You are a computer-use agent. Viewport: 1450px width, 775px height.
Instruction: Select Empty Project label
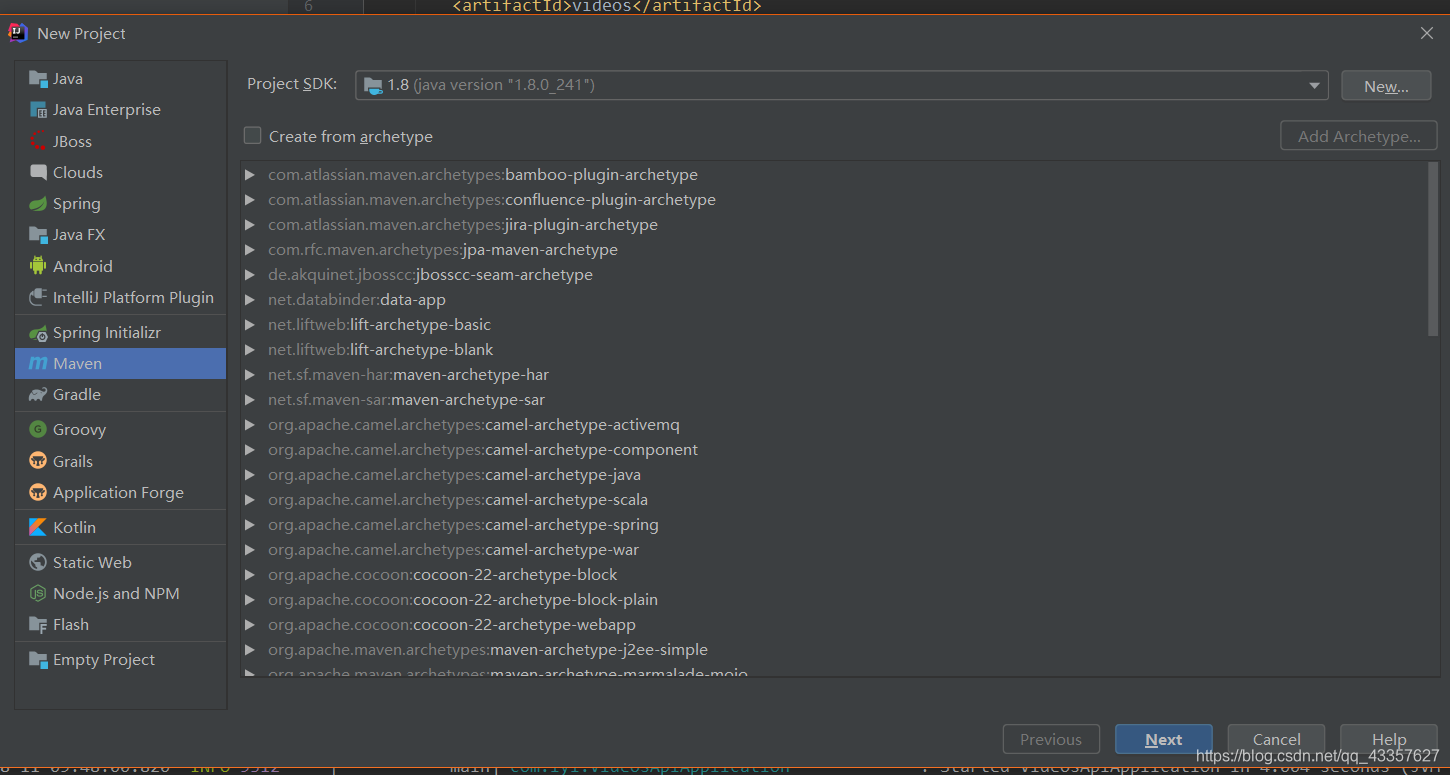point(104,660)
